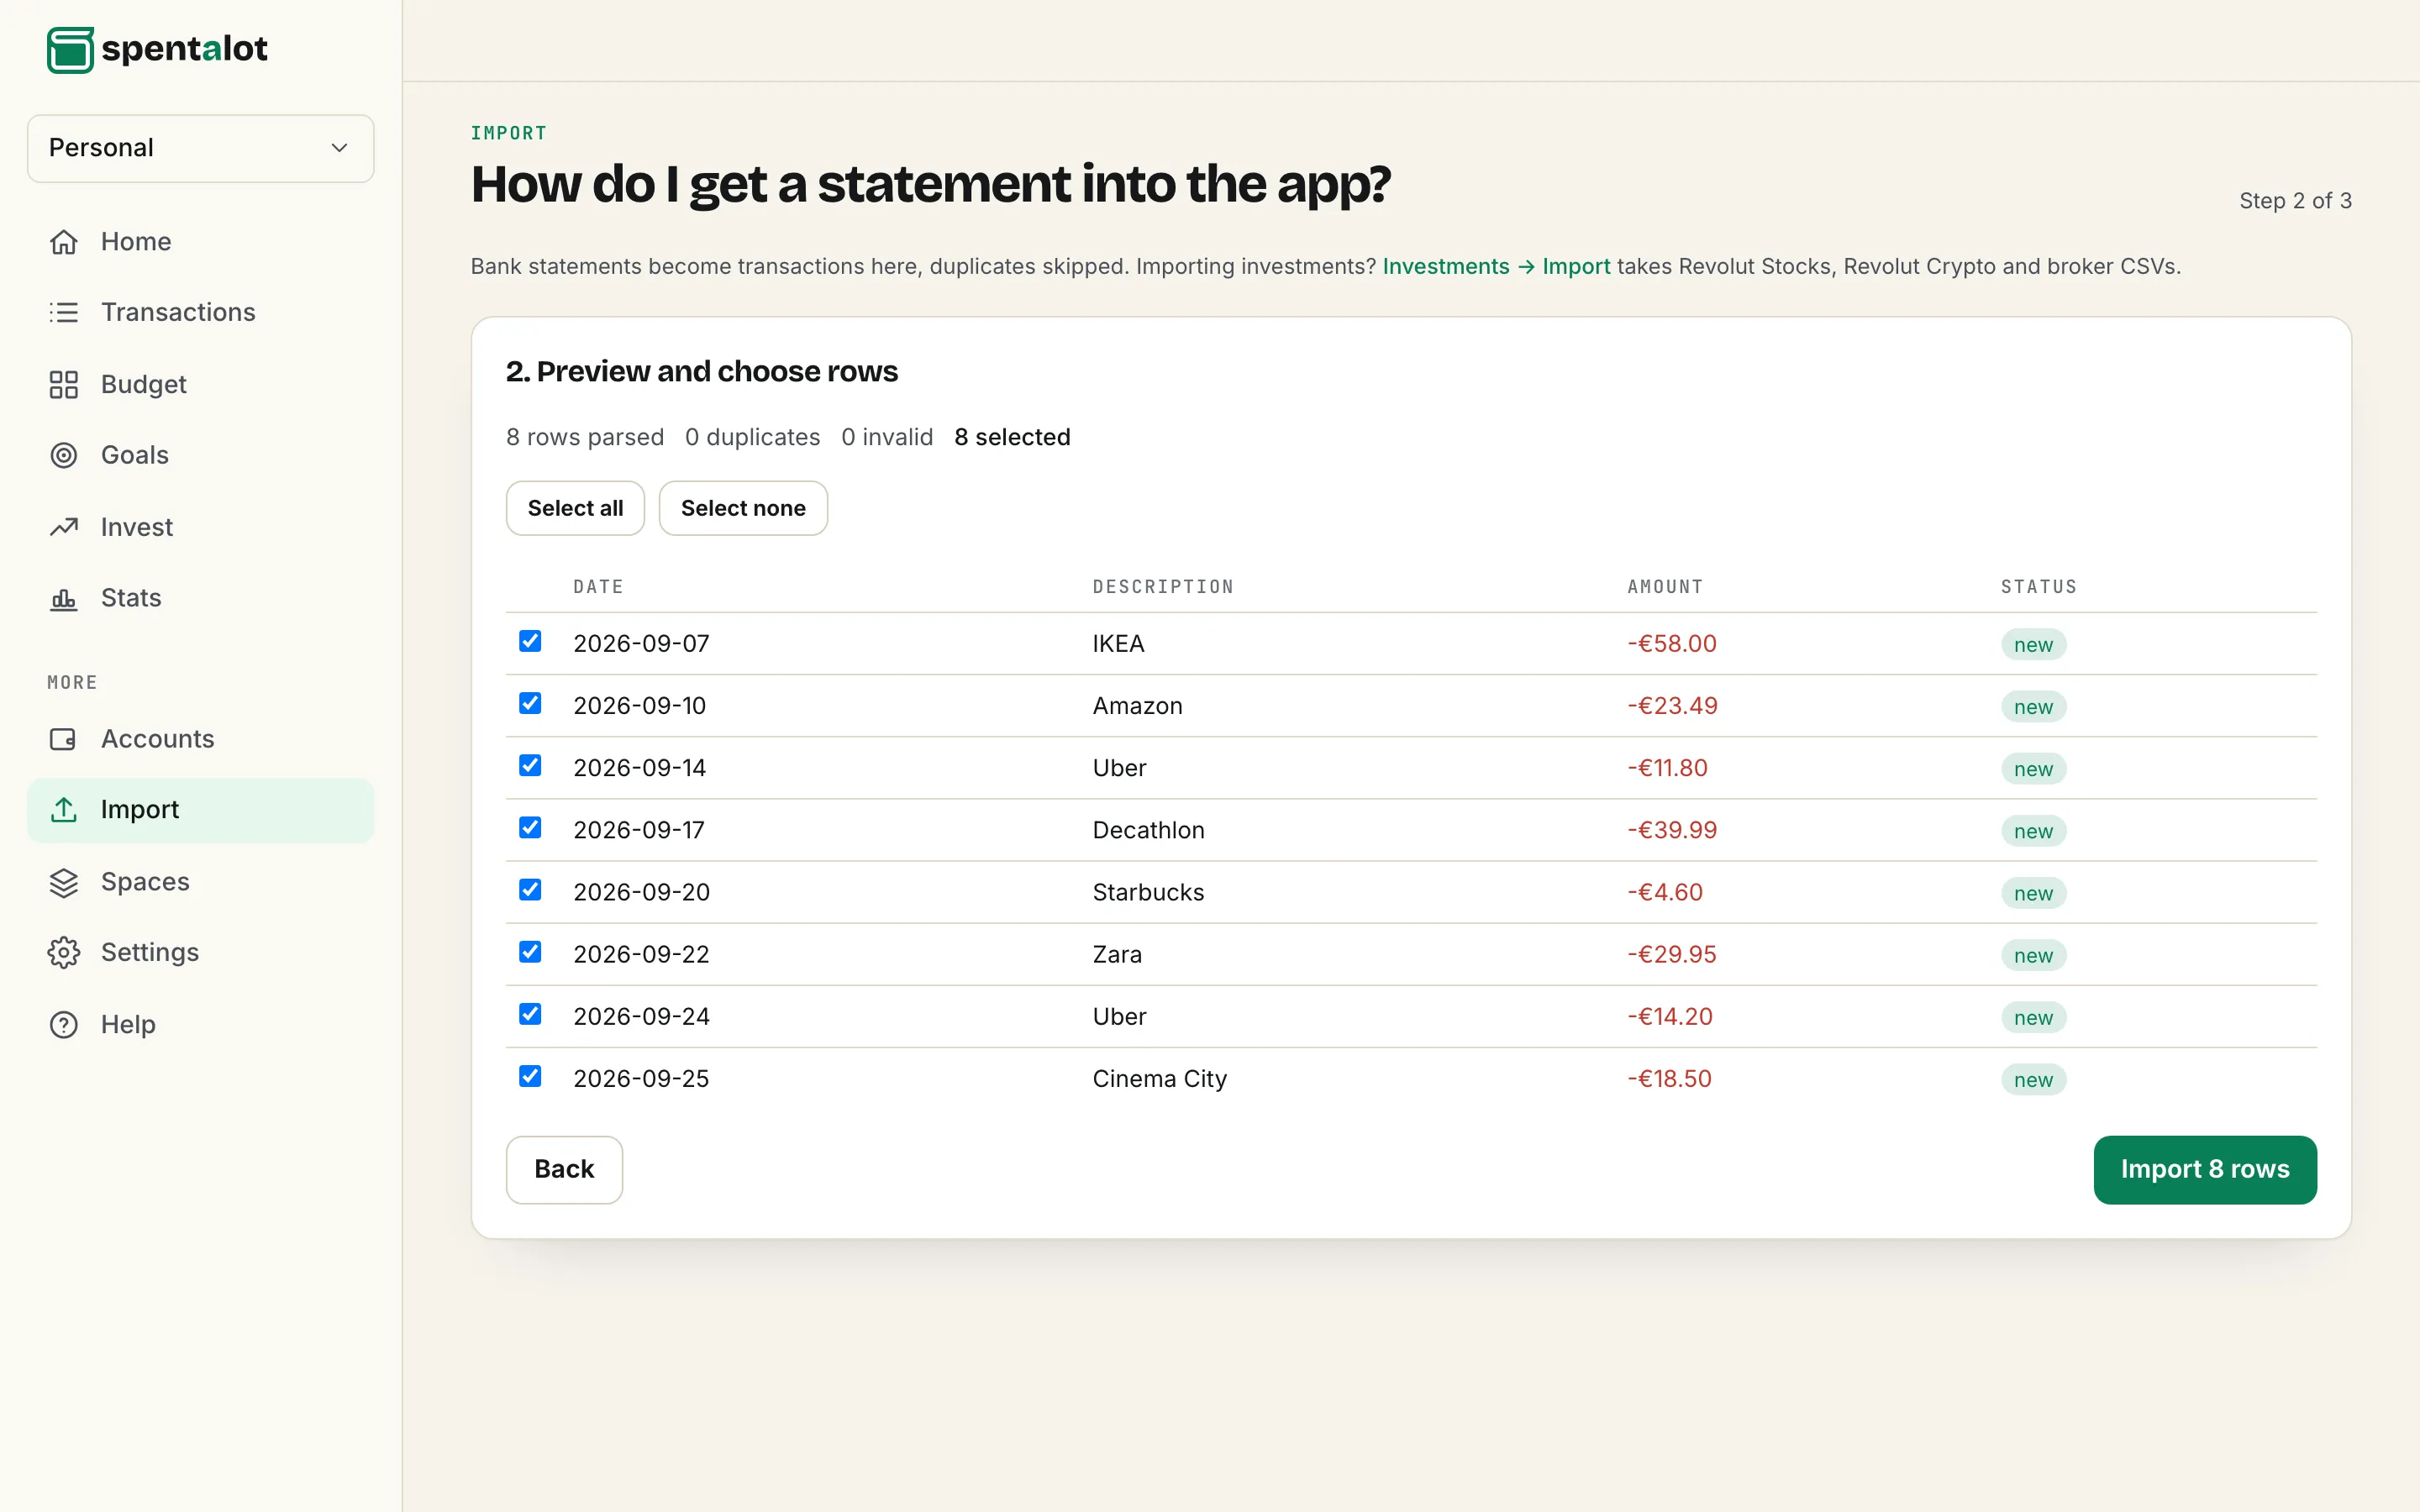
Task: Click the Stats bar chart icon
Action: (64, 598)
